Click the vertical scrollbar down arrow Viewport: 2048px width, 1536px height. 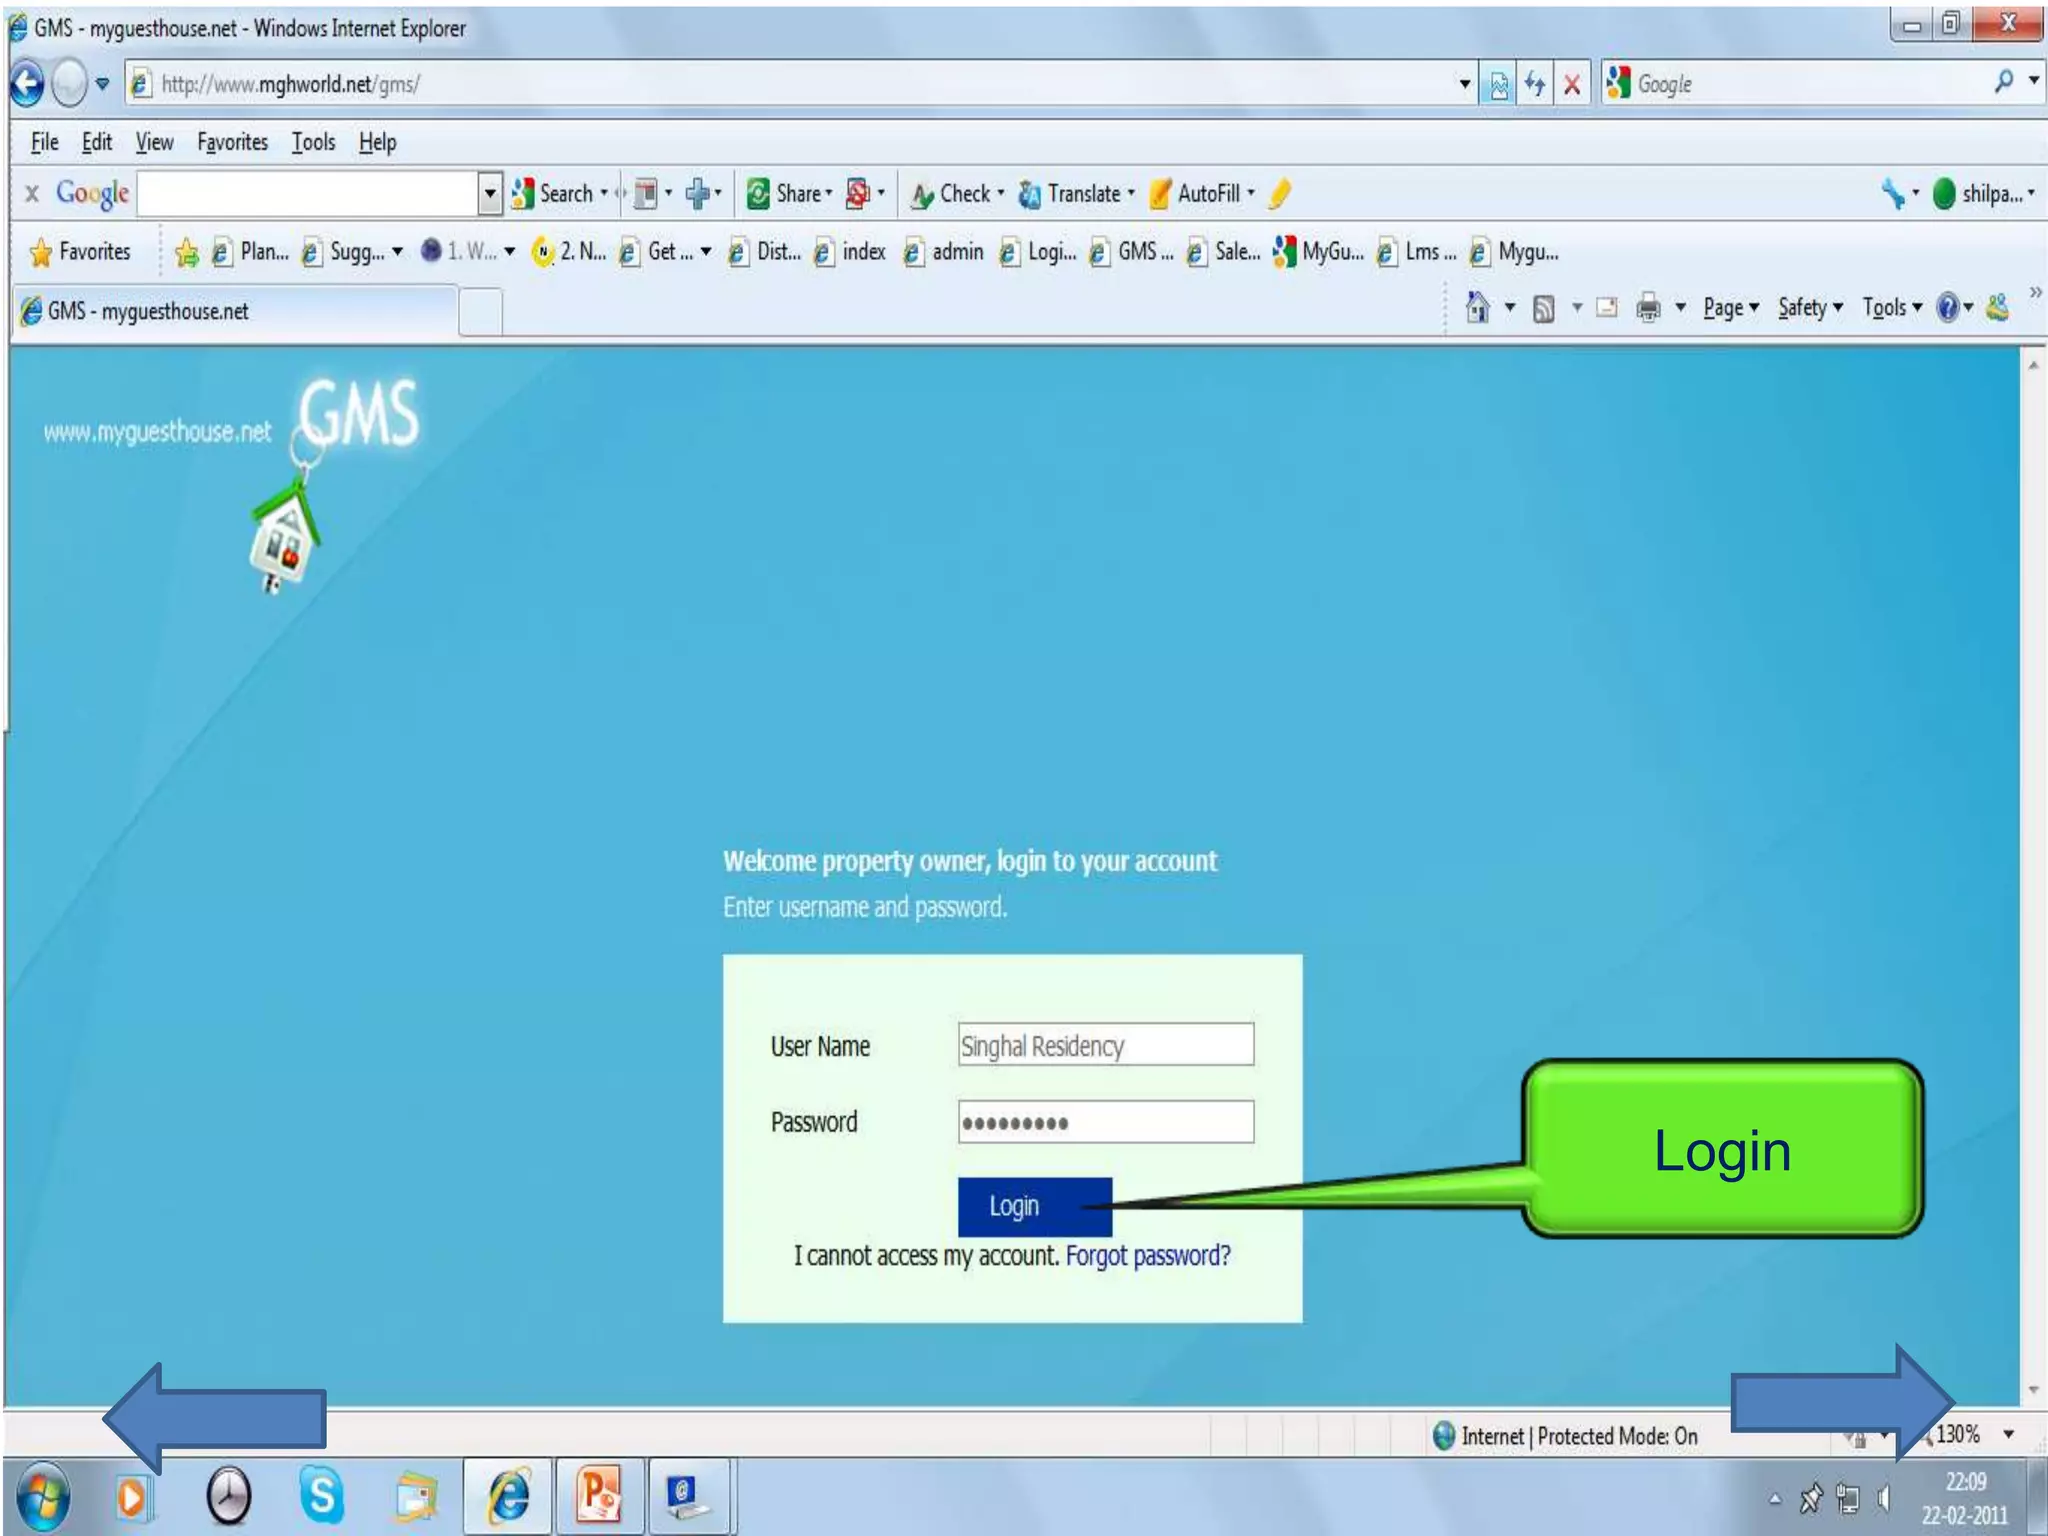click(x=2033, y=1390)
